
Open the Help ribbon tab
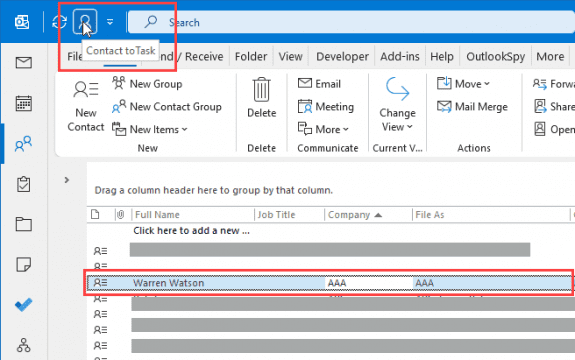(442, 56)
